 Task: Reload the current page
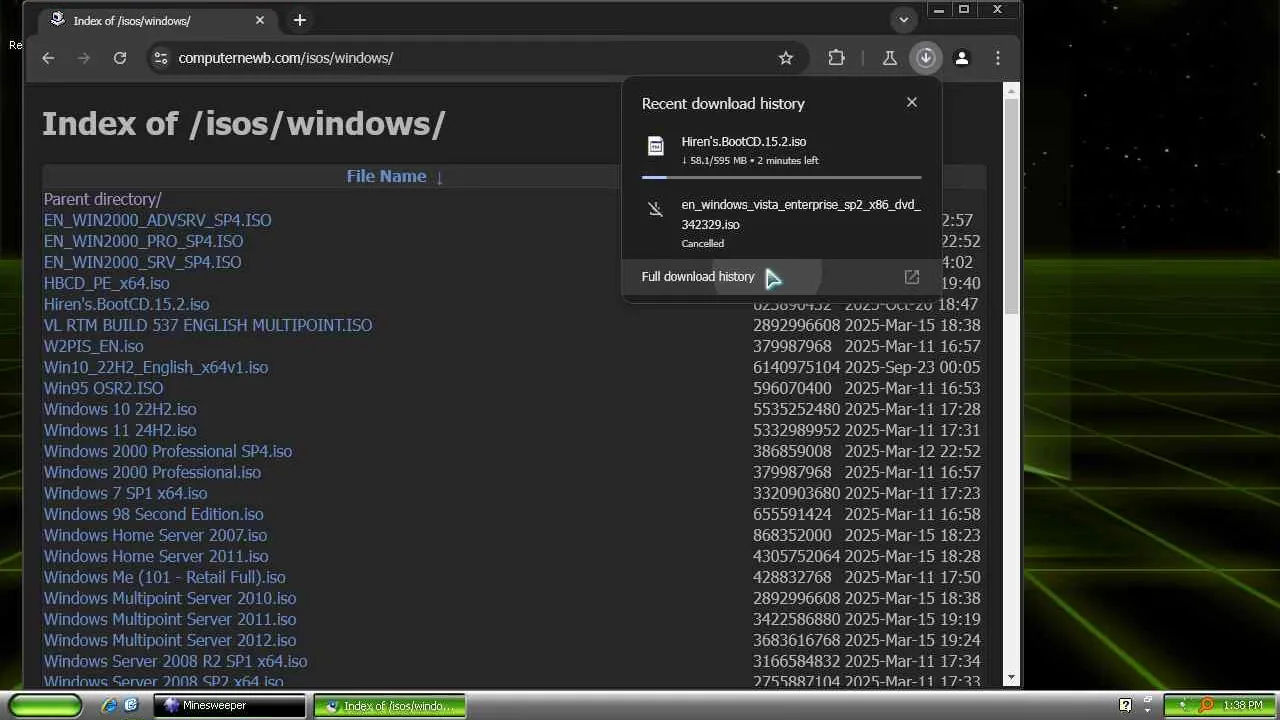120,58
